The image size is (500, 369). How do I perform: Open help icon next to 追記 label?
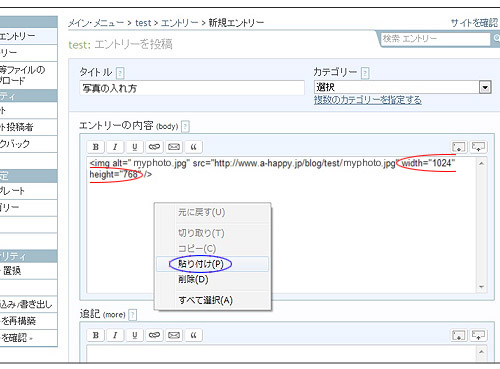tap(132, 315)
